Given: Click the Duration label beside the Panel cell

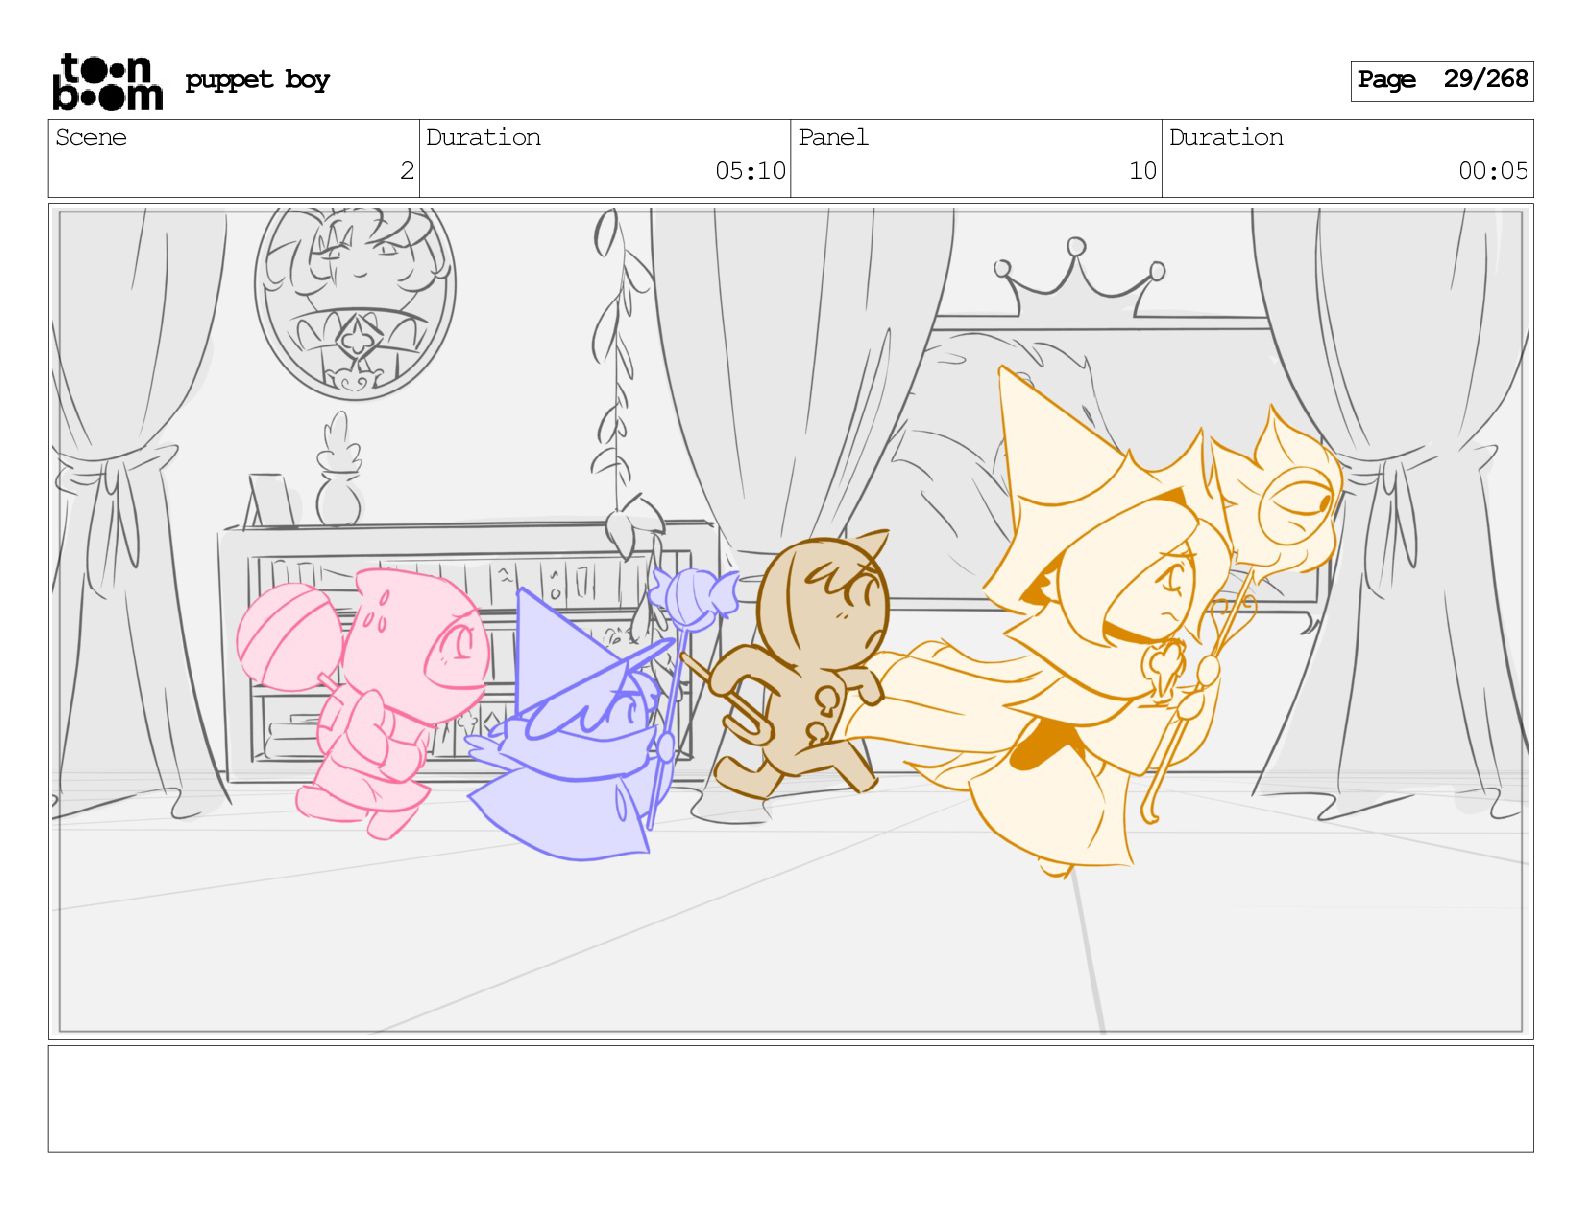Looking at the screenshot, I should [x=1226, y=137].
